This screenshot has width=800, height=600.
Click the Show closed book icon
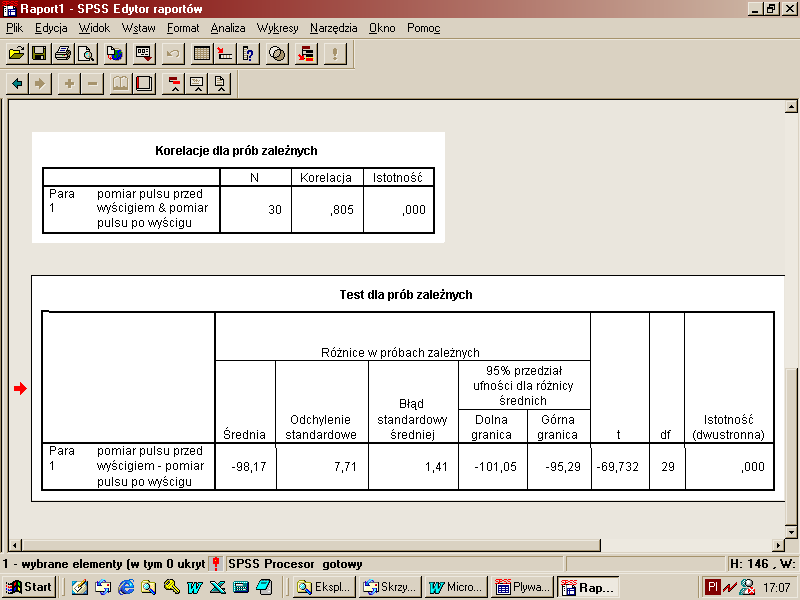point(144,83)
